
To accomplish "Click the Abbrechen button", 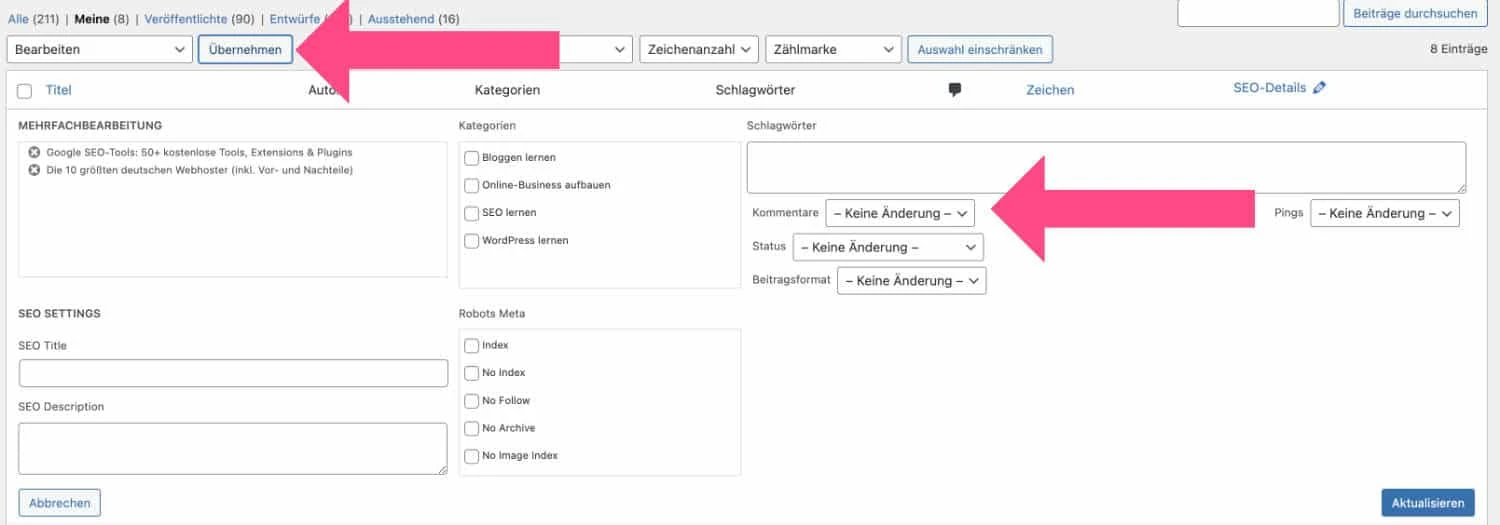I will click(60, 503).
